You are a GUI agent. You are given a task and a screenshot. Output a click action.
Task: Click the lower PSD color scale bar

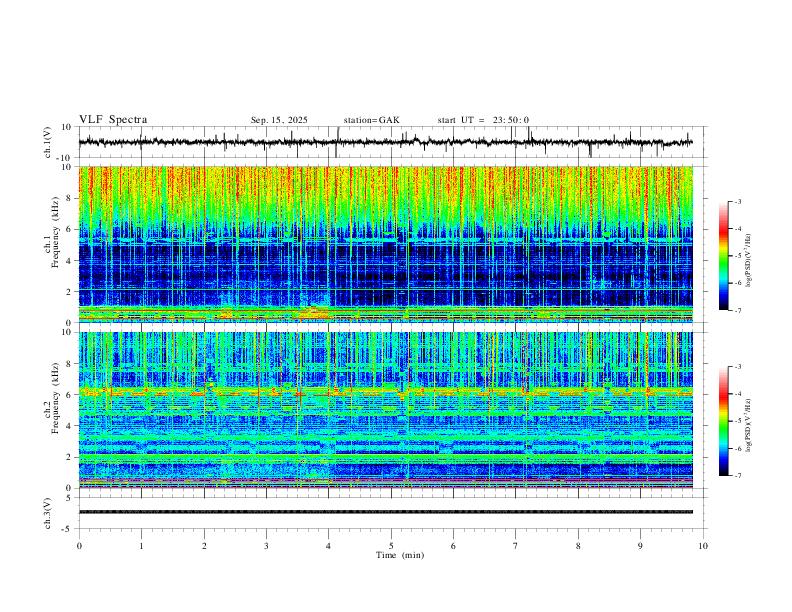tap(723, 421)
